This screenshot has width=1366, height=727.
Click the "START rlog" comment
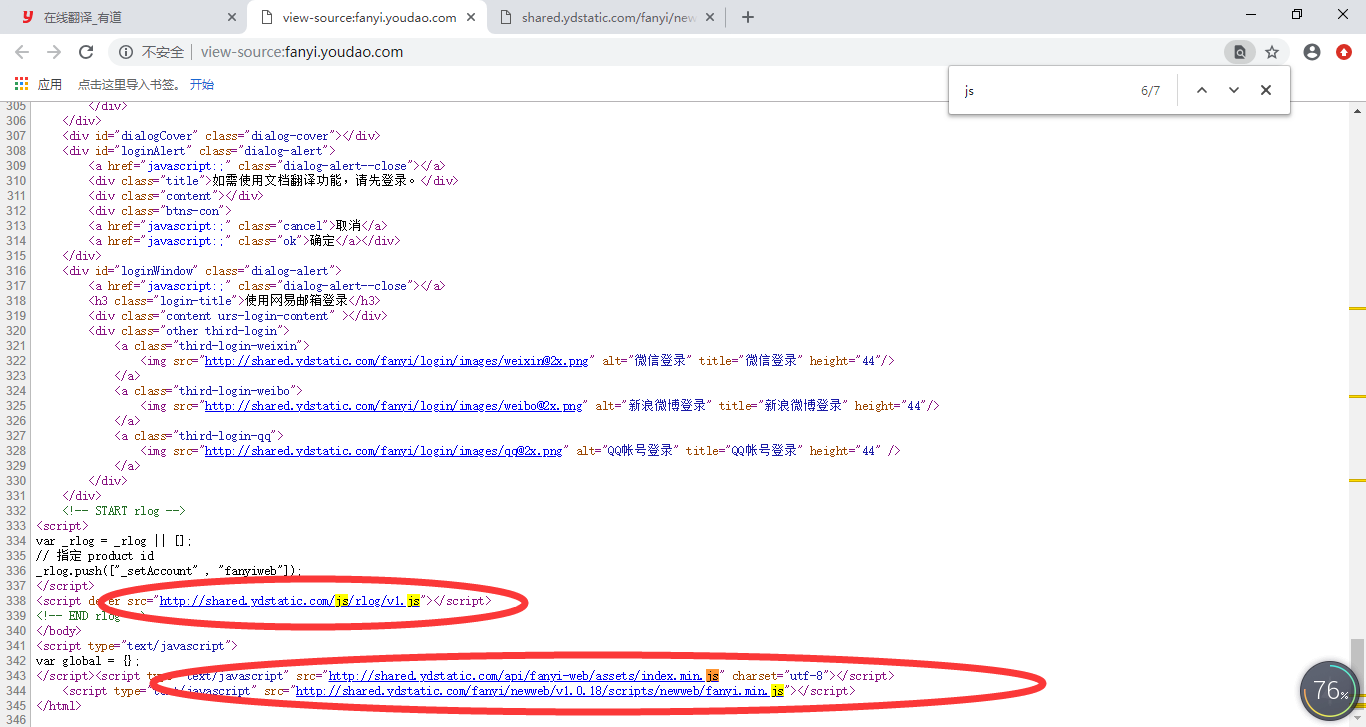[124, 511]
